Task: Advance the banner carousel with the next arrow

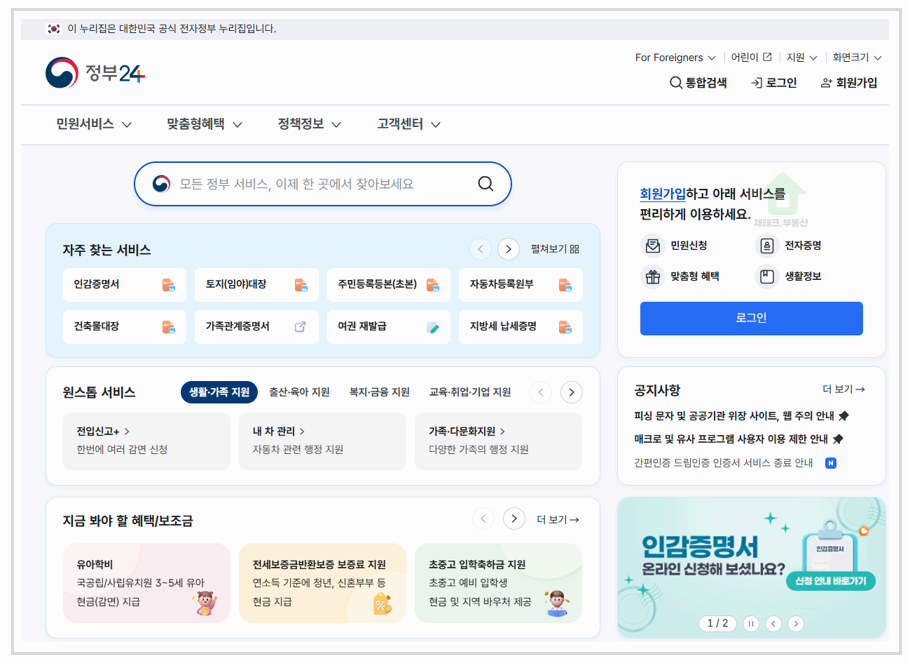Action: (x=796, y=623)
